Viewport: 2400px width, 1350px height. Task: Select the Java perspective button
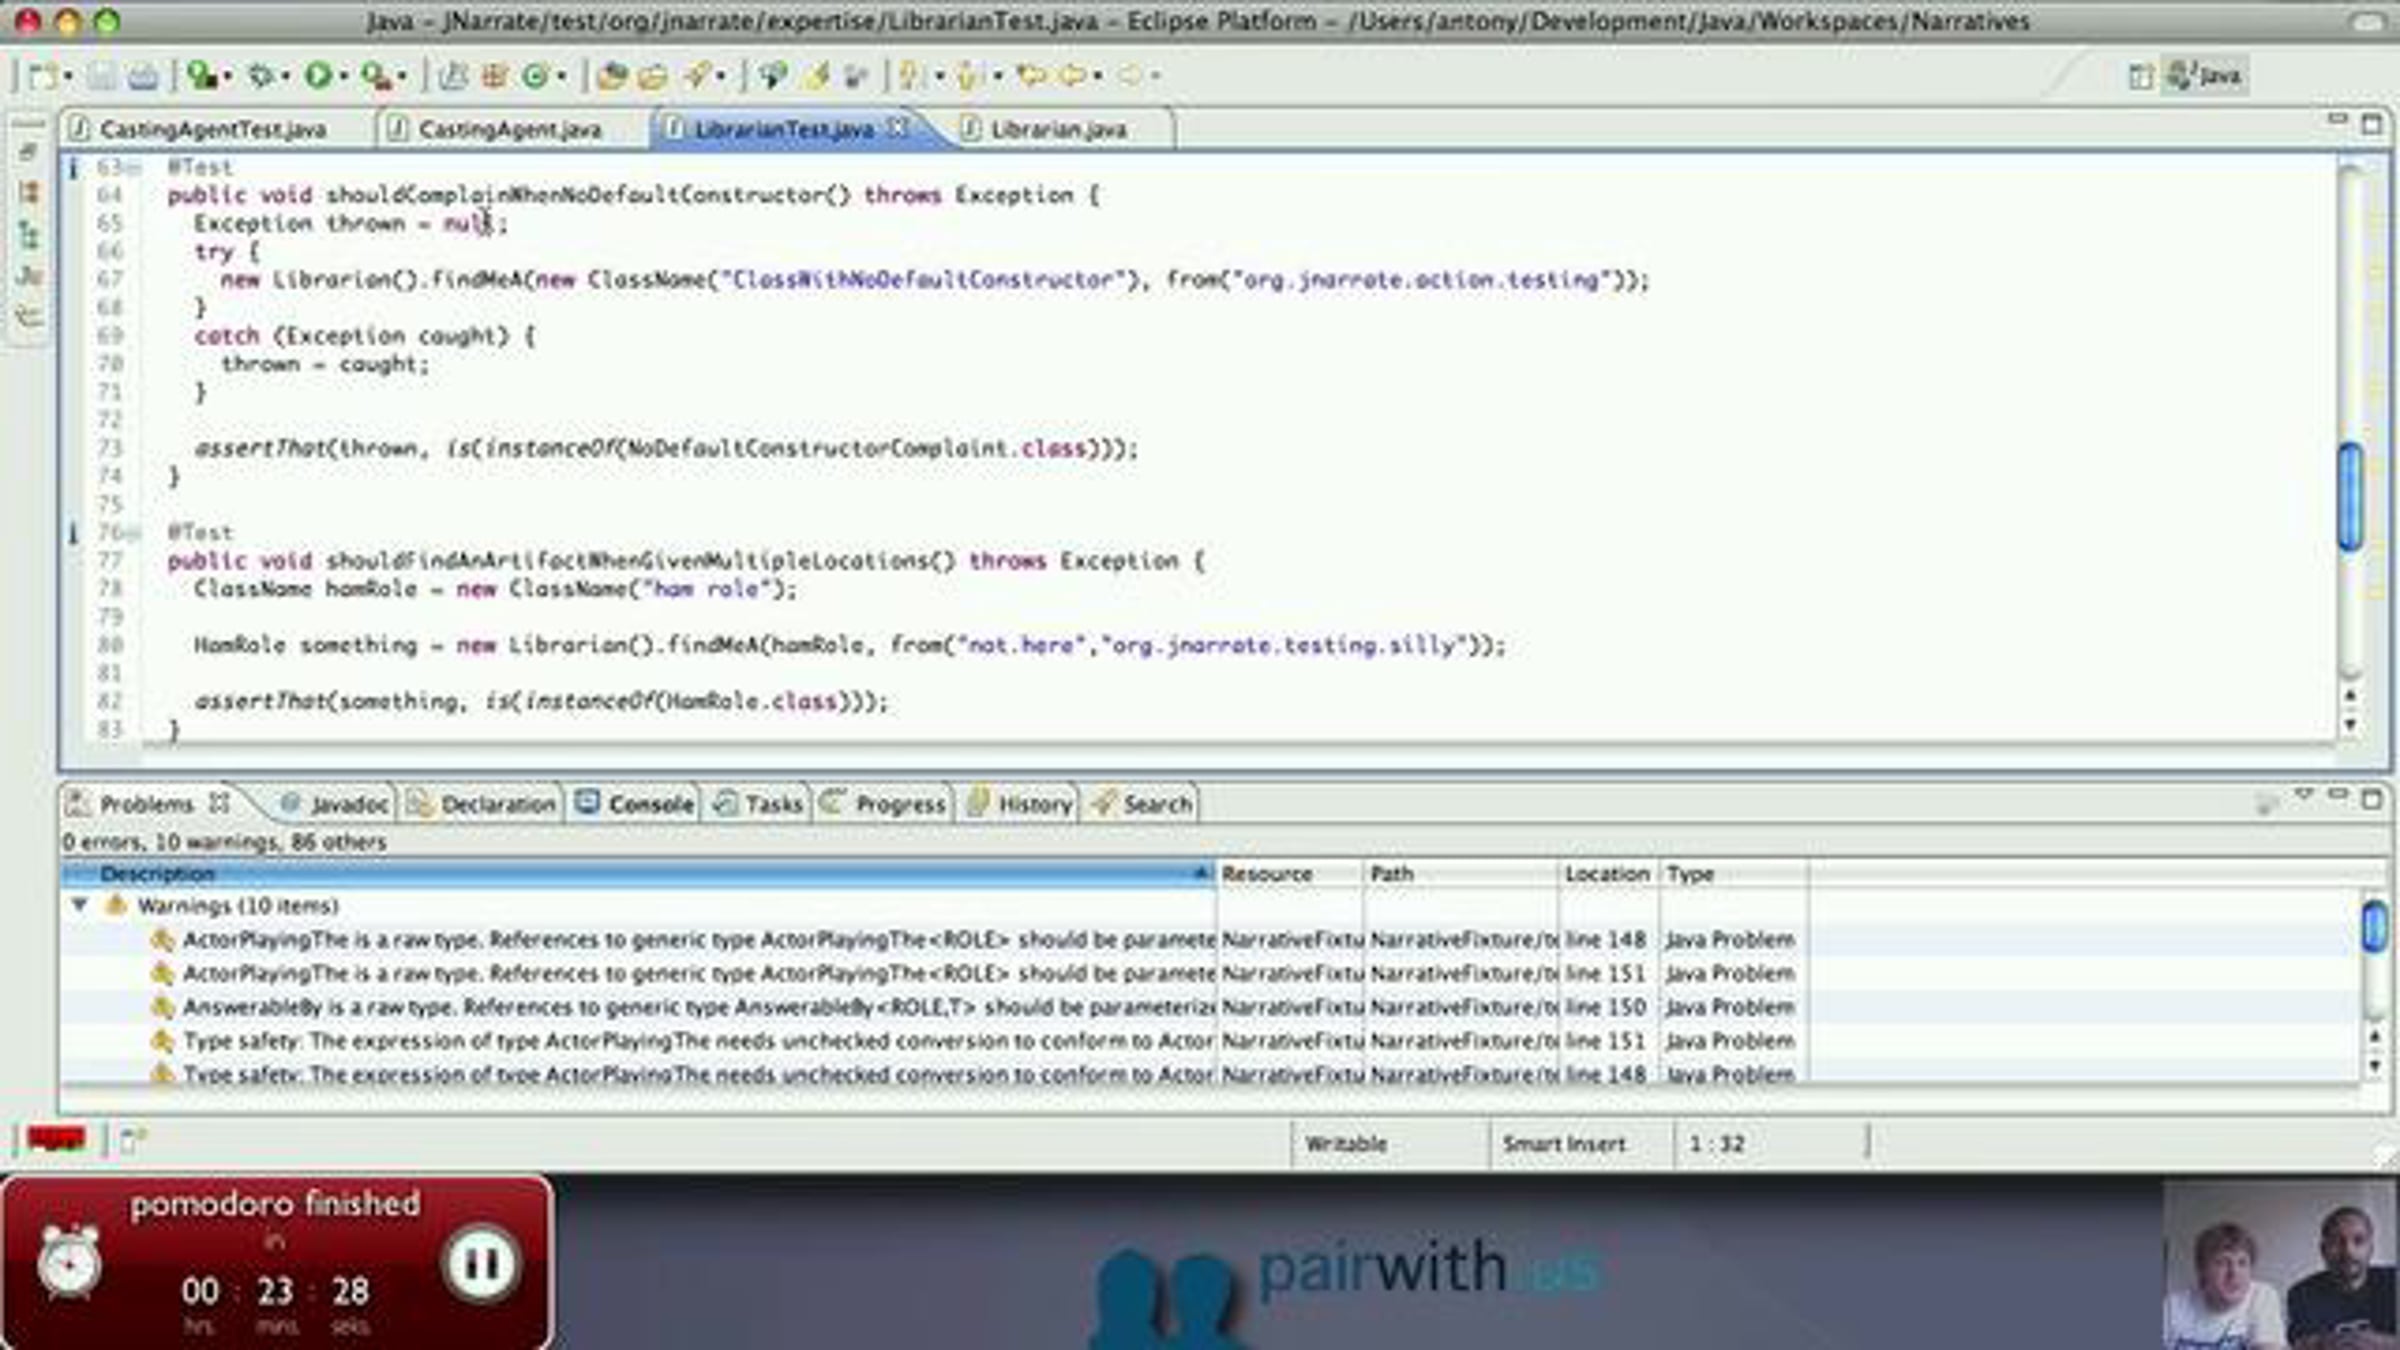point(2206,76)
